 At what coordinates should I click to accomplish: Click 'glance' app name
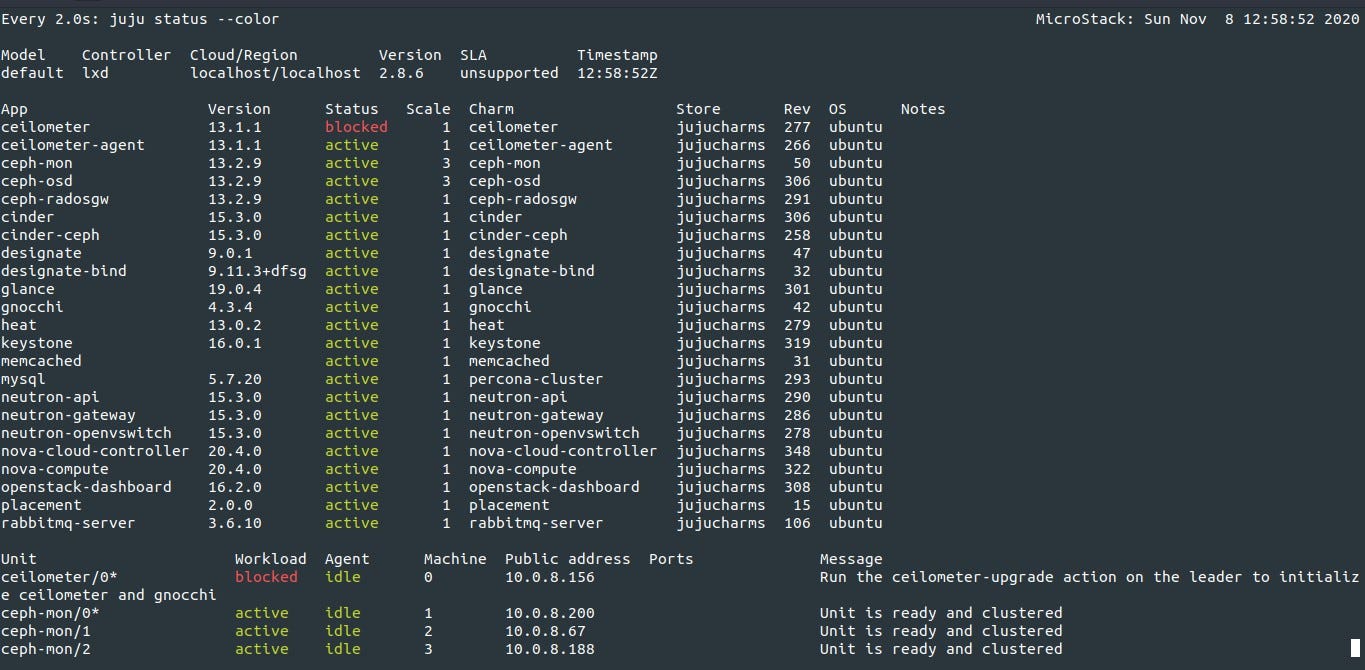[28, 289]
